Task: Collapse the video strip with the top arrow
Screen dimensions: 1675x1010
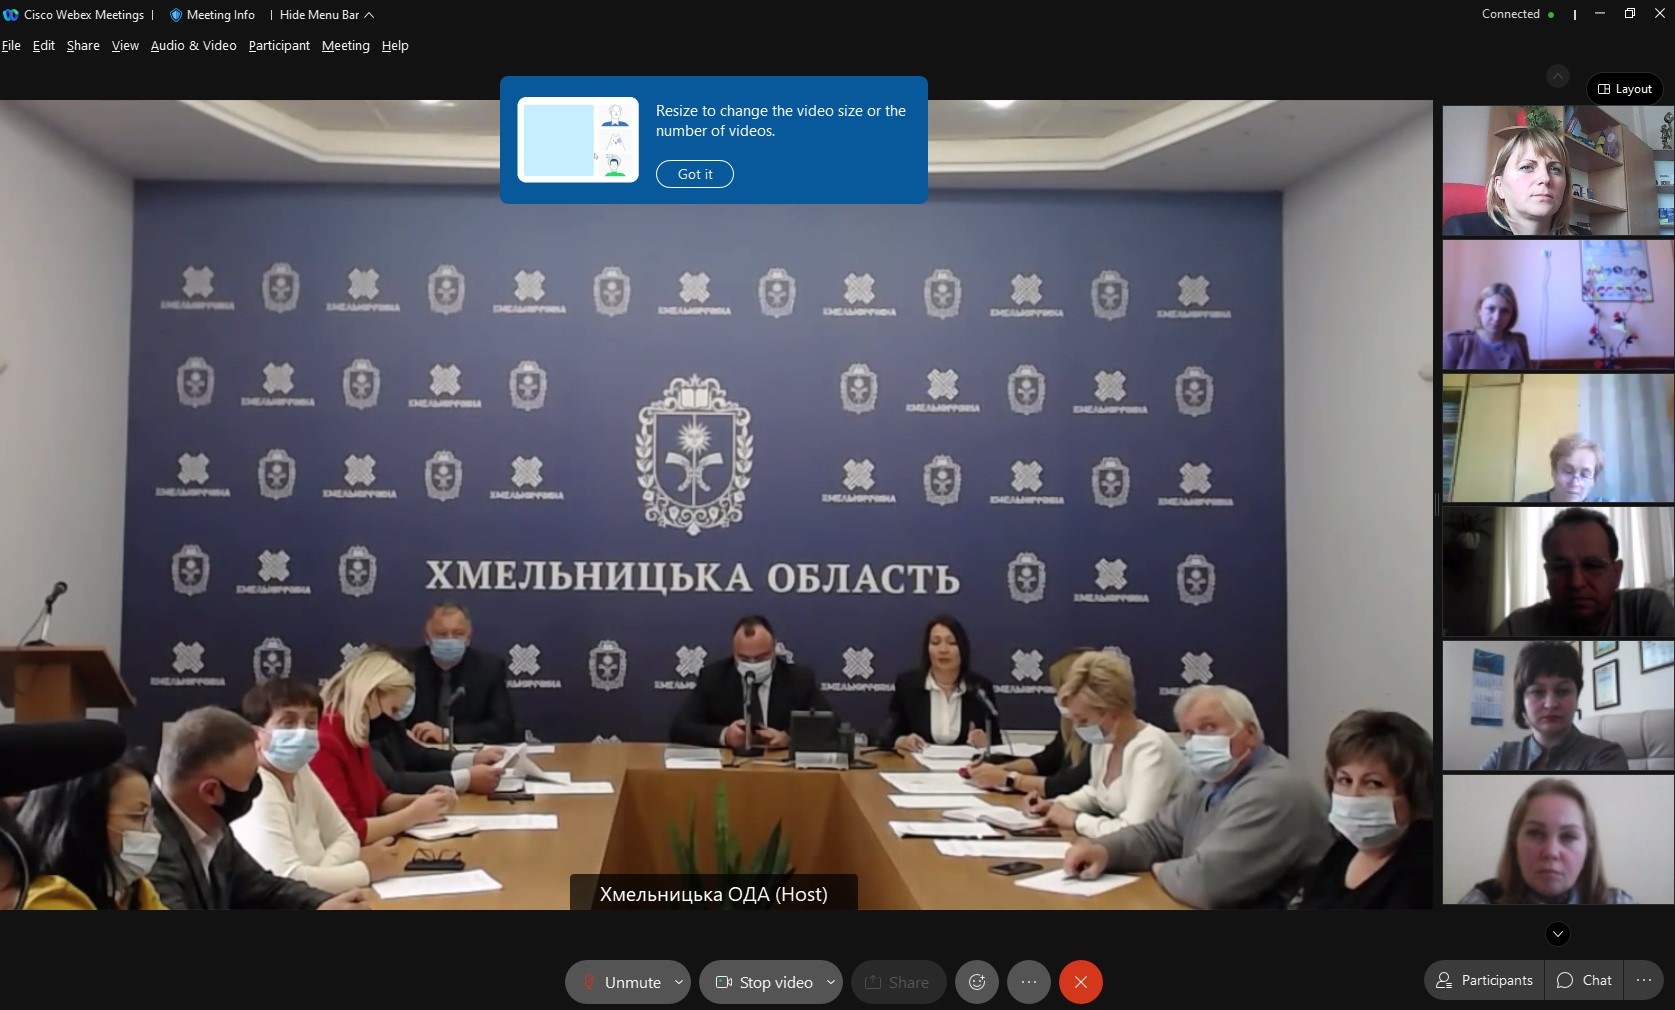Action: (x=1557, y=76)
